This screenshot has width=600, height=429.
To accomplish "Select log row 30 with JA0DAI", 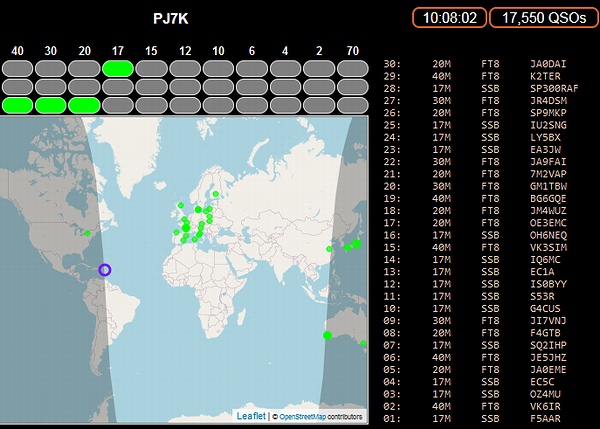I will pyautogui.click(x=475, y=64).
